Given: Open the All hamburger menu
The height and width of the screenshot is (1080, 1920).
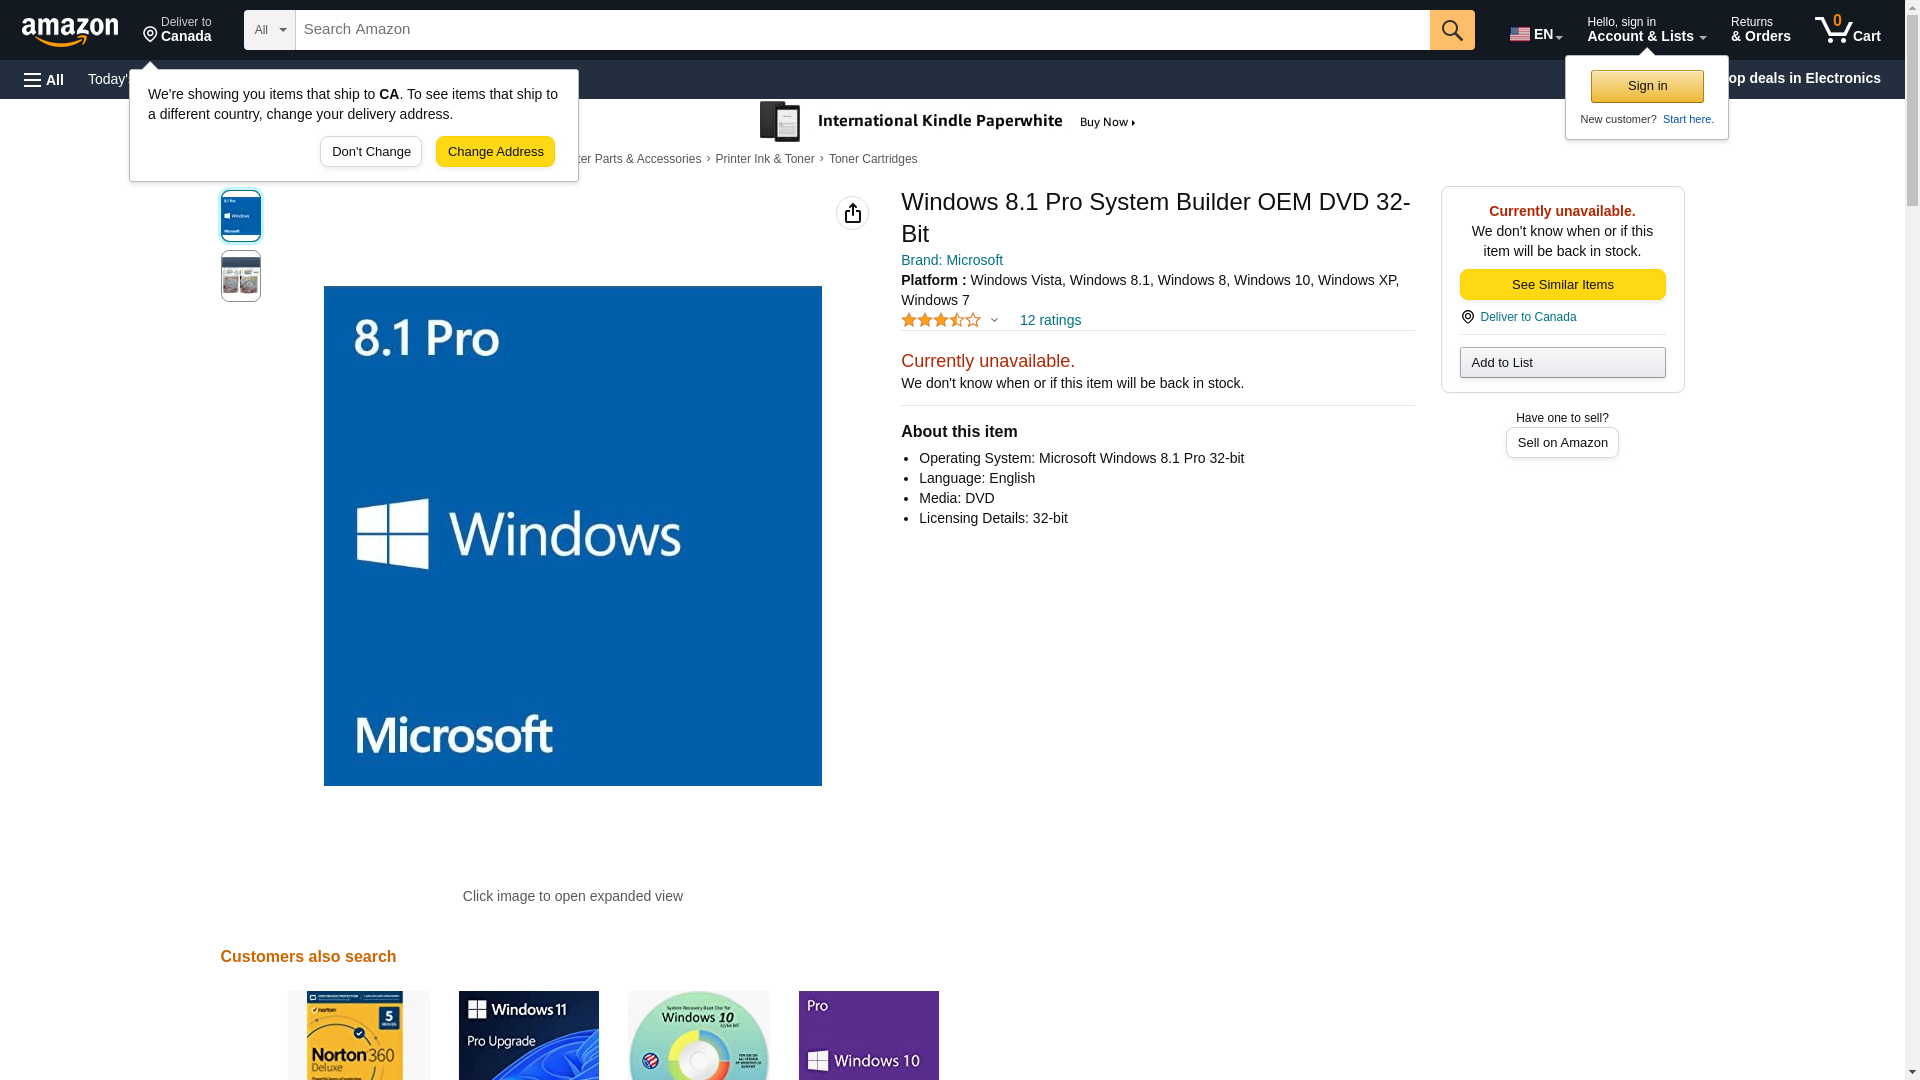Looking at the screenshot, I should 44,80.
